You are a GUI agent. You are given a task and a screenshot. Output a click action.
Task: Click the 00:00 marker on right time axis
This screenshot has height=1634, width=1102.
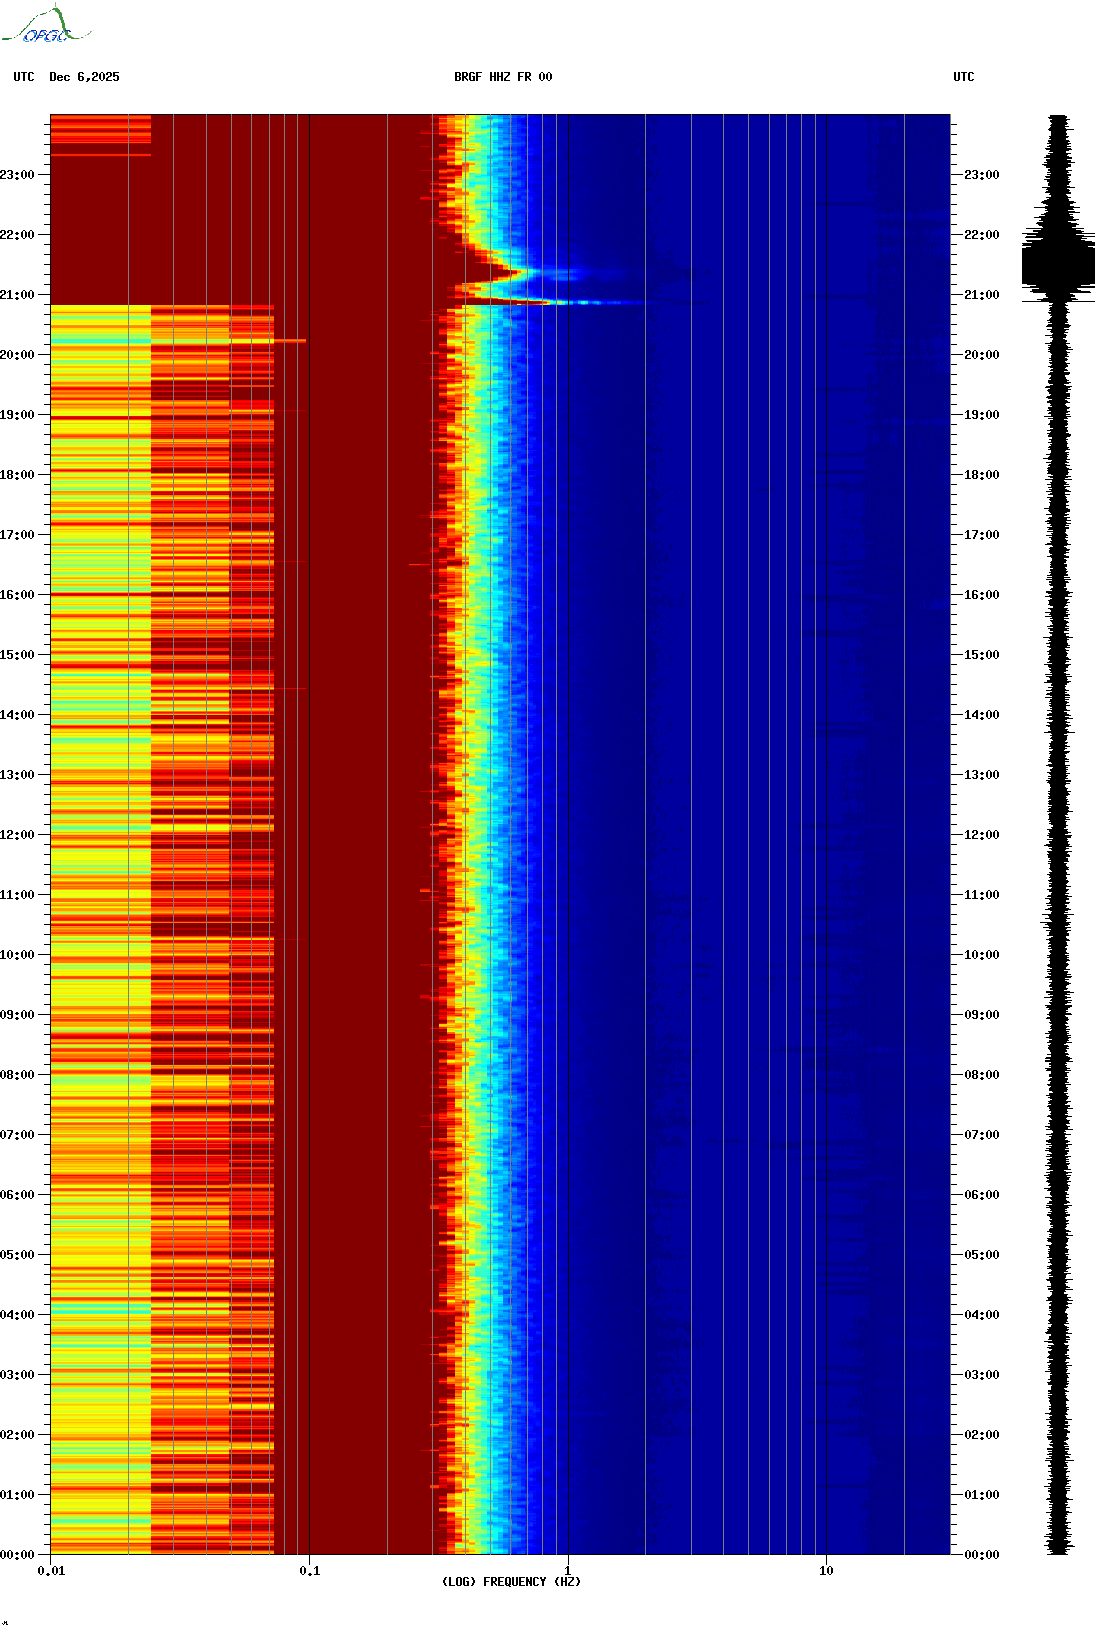[x=981, y=1555]
